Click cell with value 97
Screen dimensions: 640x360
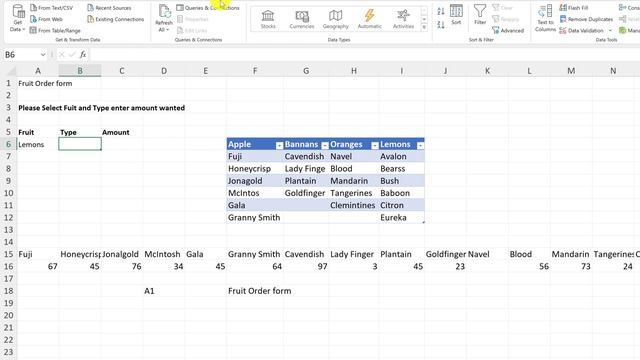[306, 267]
